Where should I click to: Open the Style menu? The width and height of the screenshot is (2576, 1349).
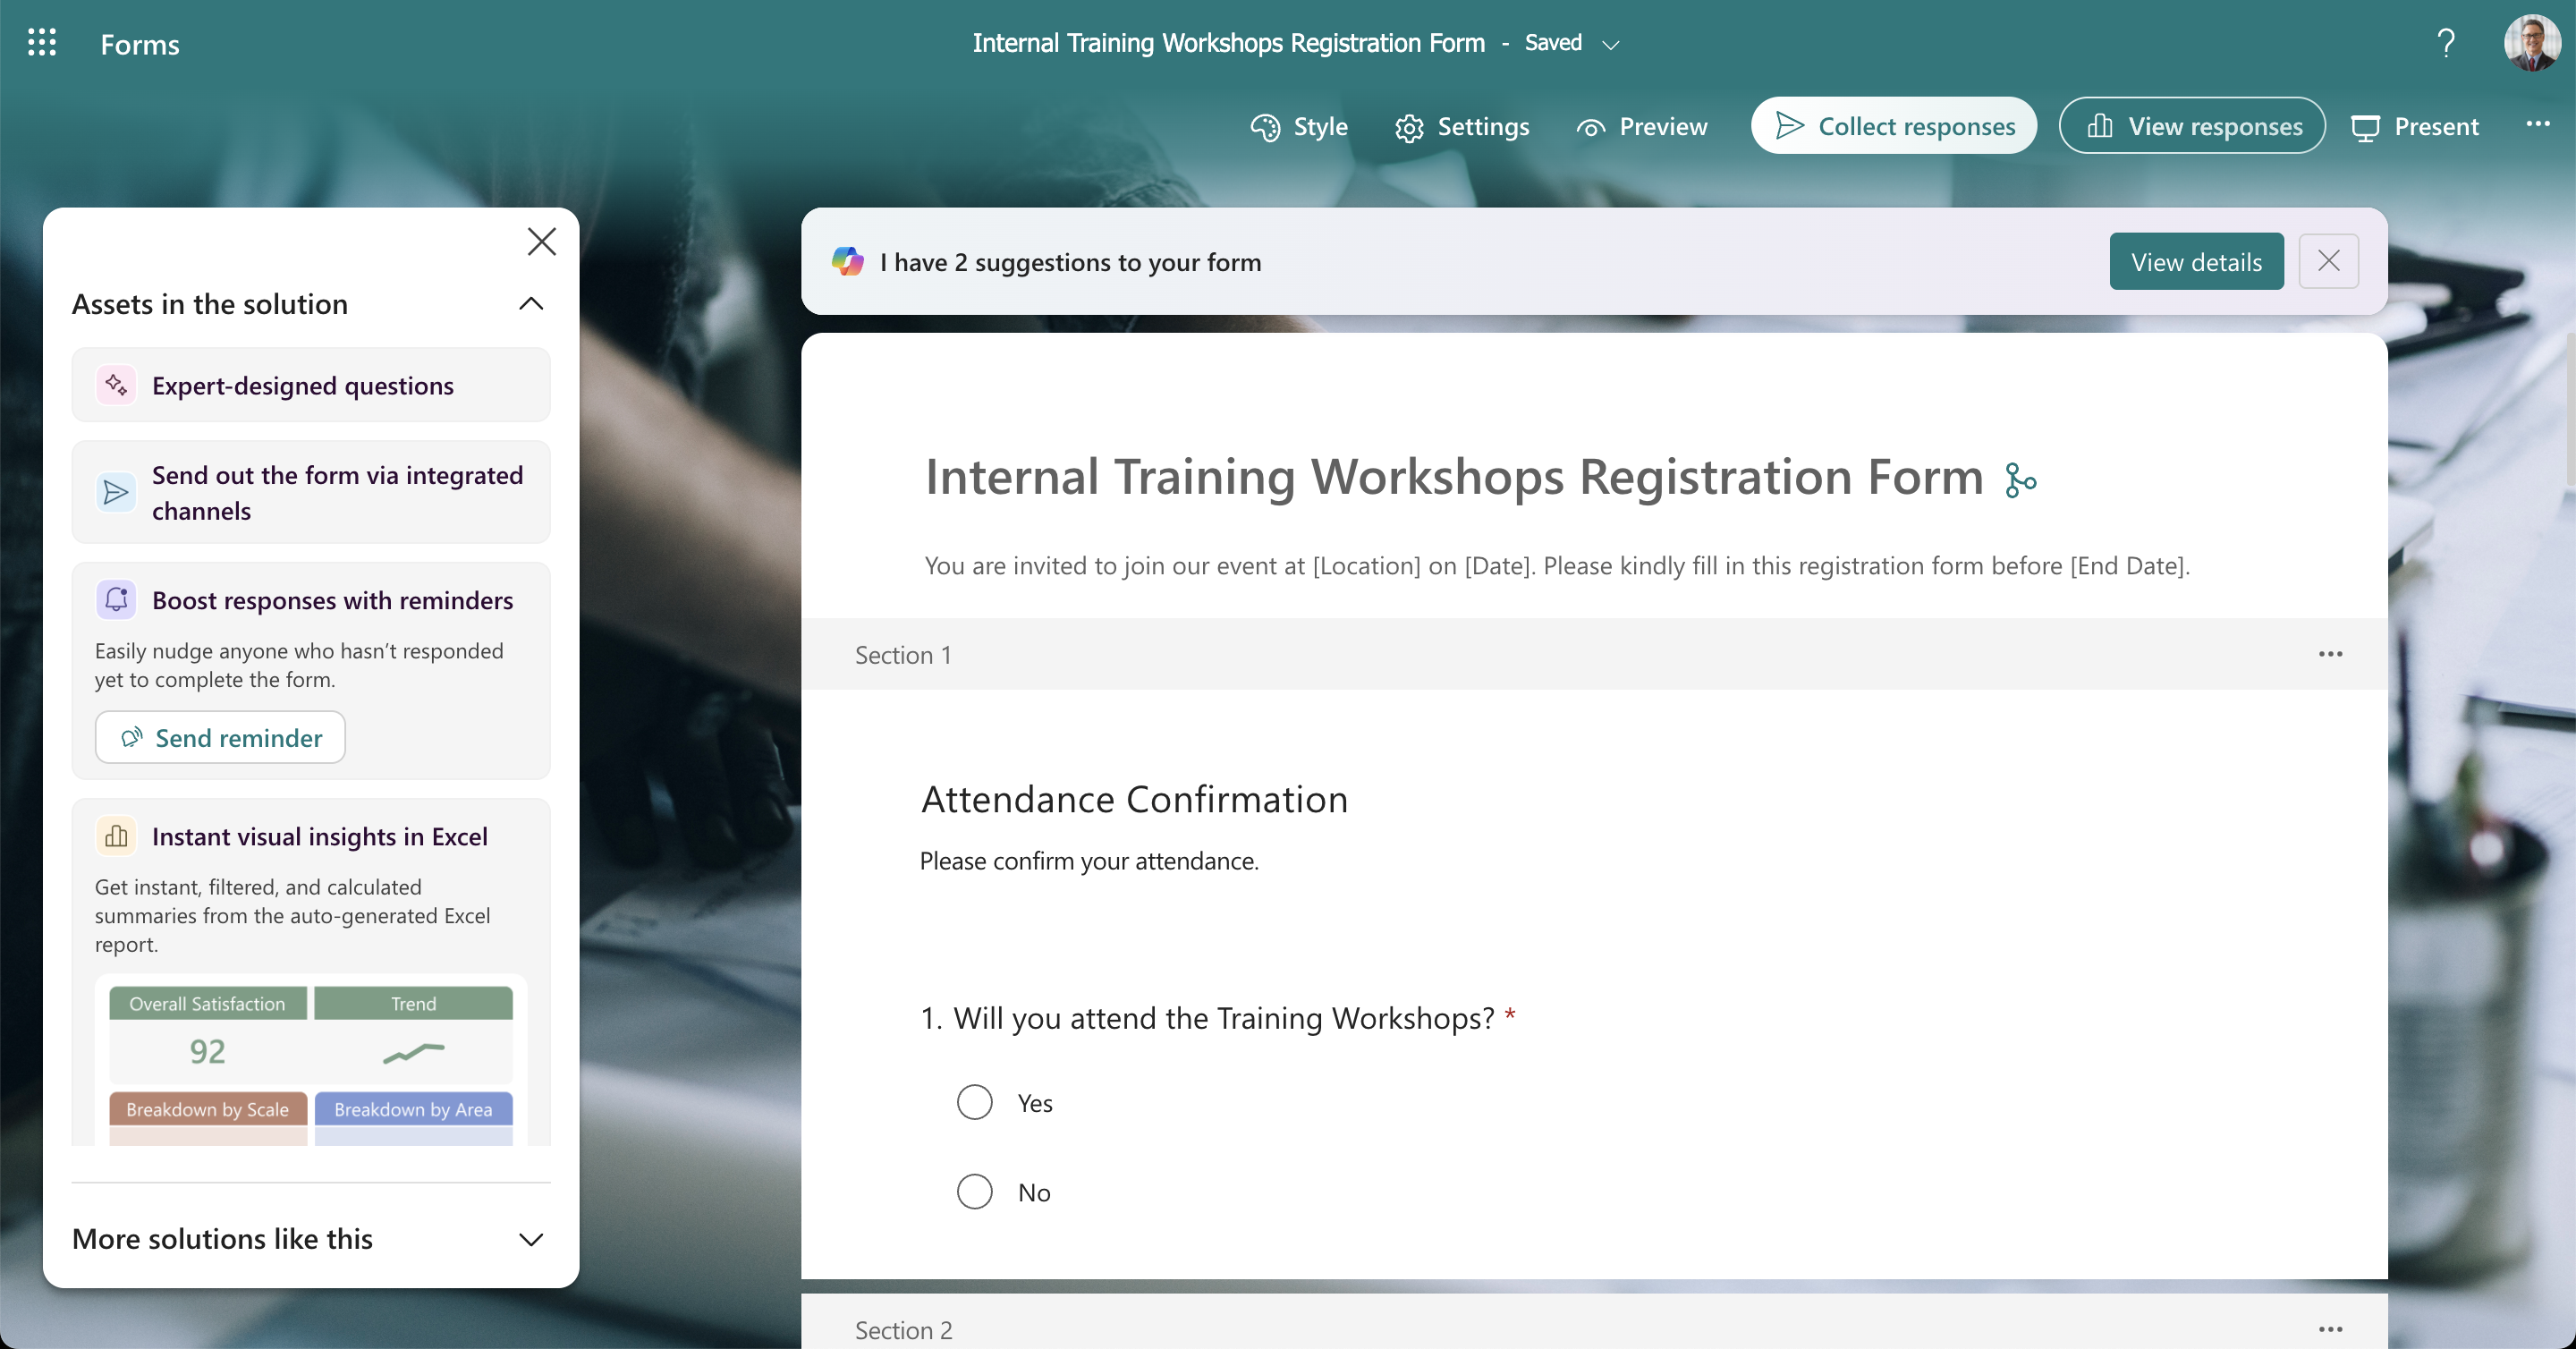[x=1299, y=127]
